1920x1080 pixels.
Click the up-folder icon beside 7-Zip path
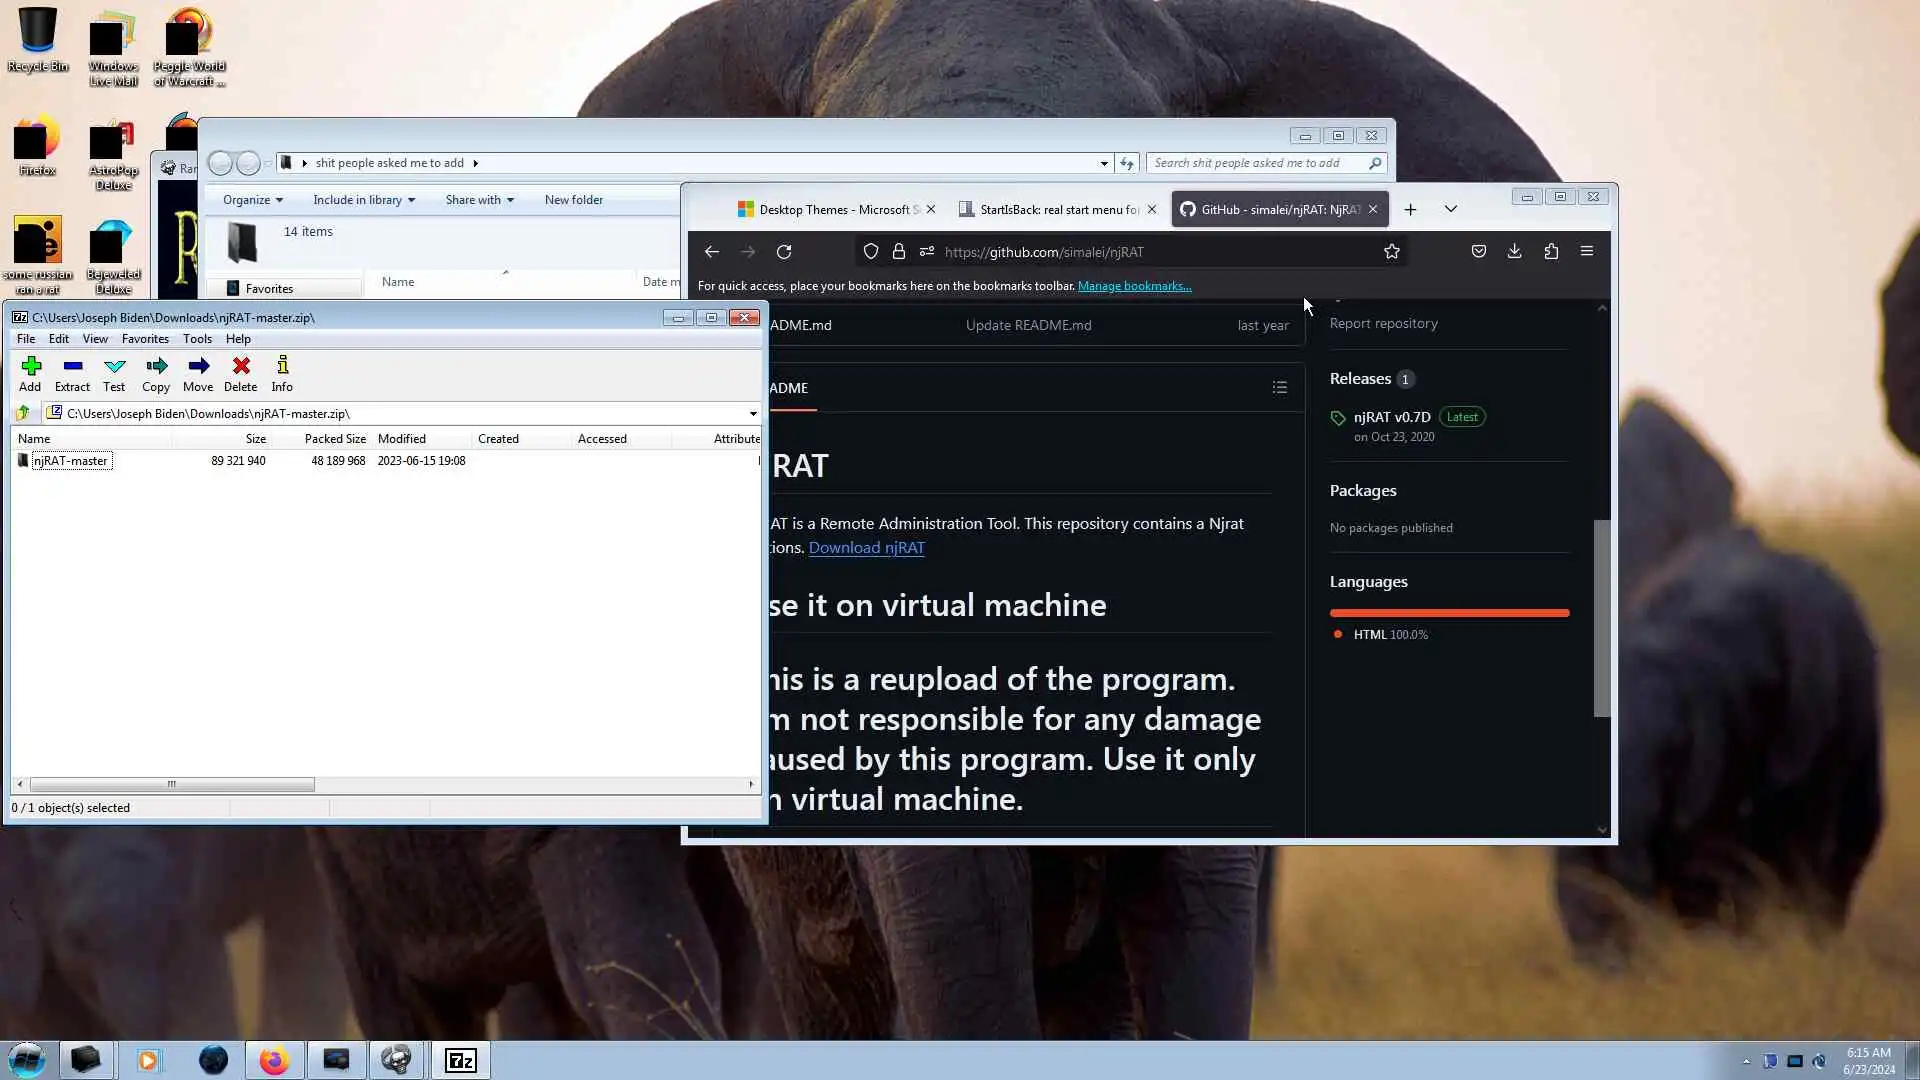[23, 413]
